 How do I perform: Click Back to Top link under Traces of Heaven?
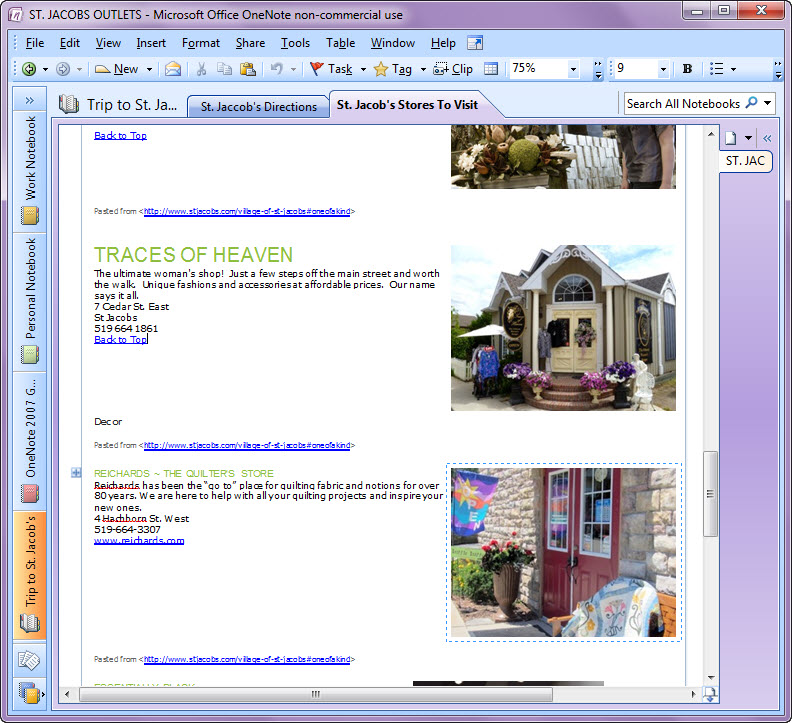pos(120,340)
